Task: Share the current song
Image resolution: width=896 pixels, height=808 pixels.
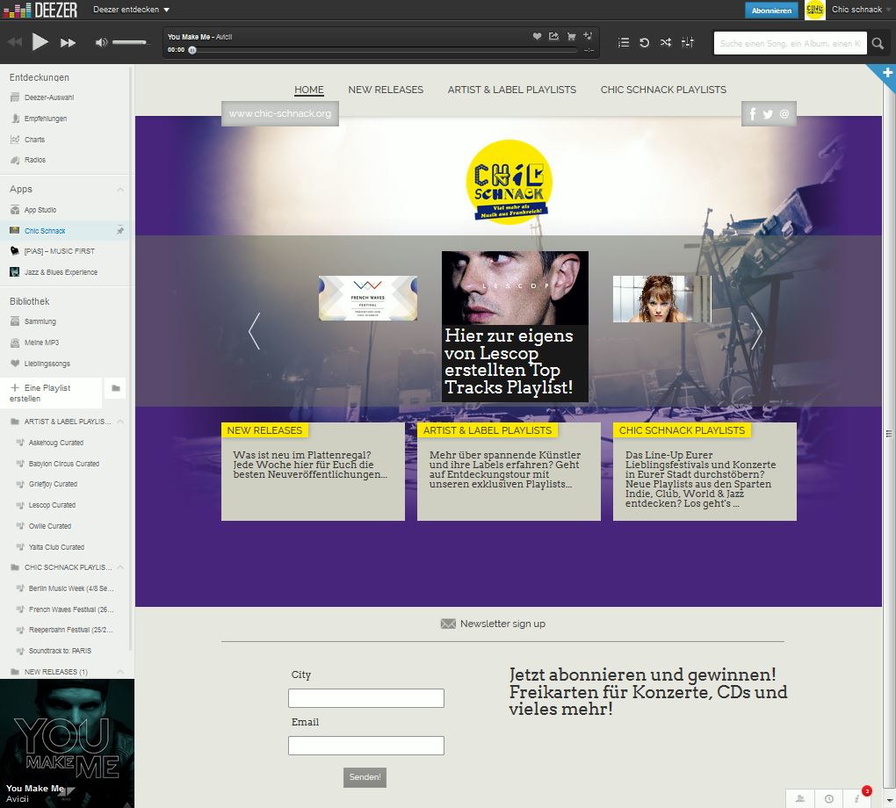Action: (x=554, y=36)
